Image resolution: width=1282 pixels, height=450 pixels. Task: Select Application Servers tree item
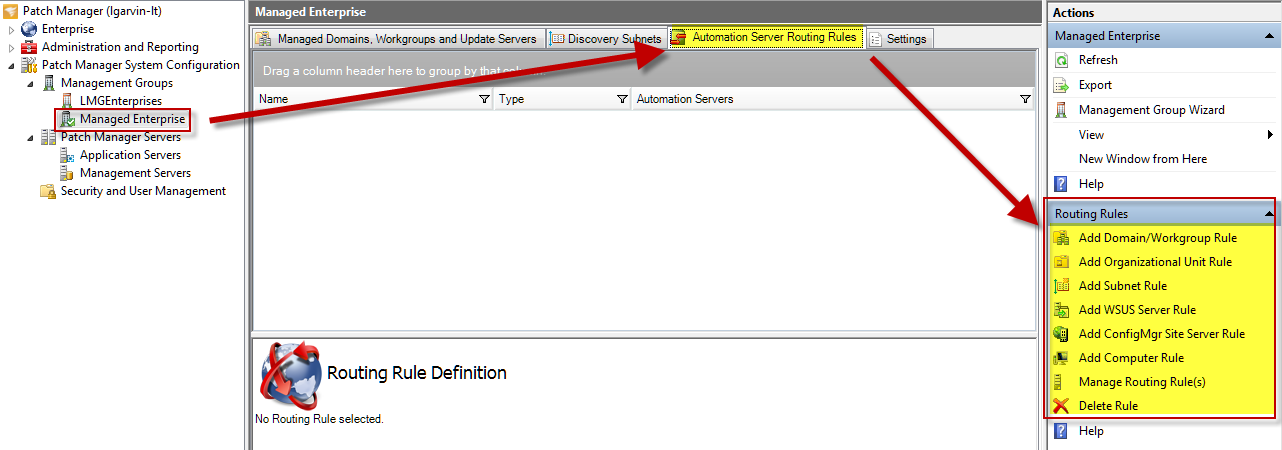pyautogui.click(x=130, y=155)
